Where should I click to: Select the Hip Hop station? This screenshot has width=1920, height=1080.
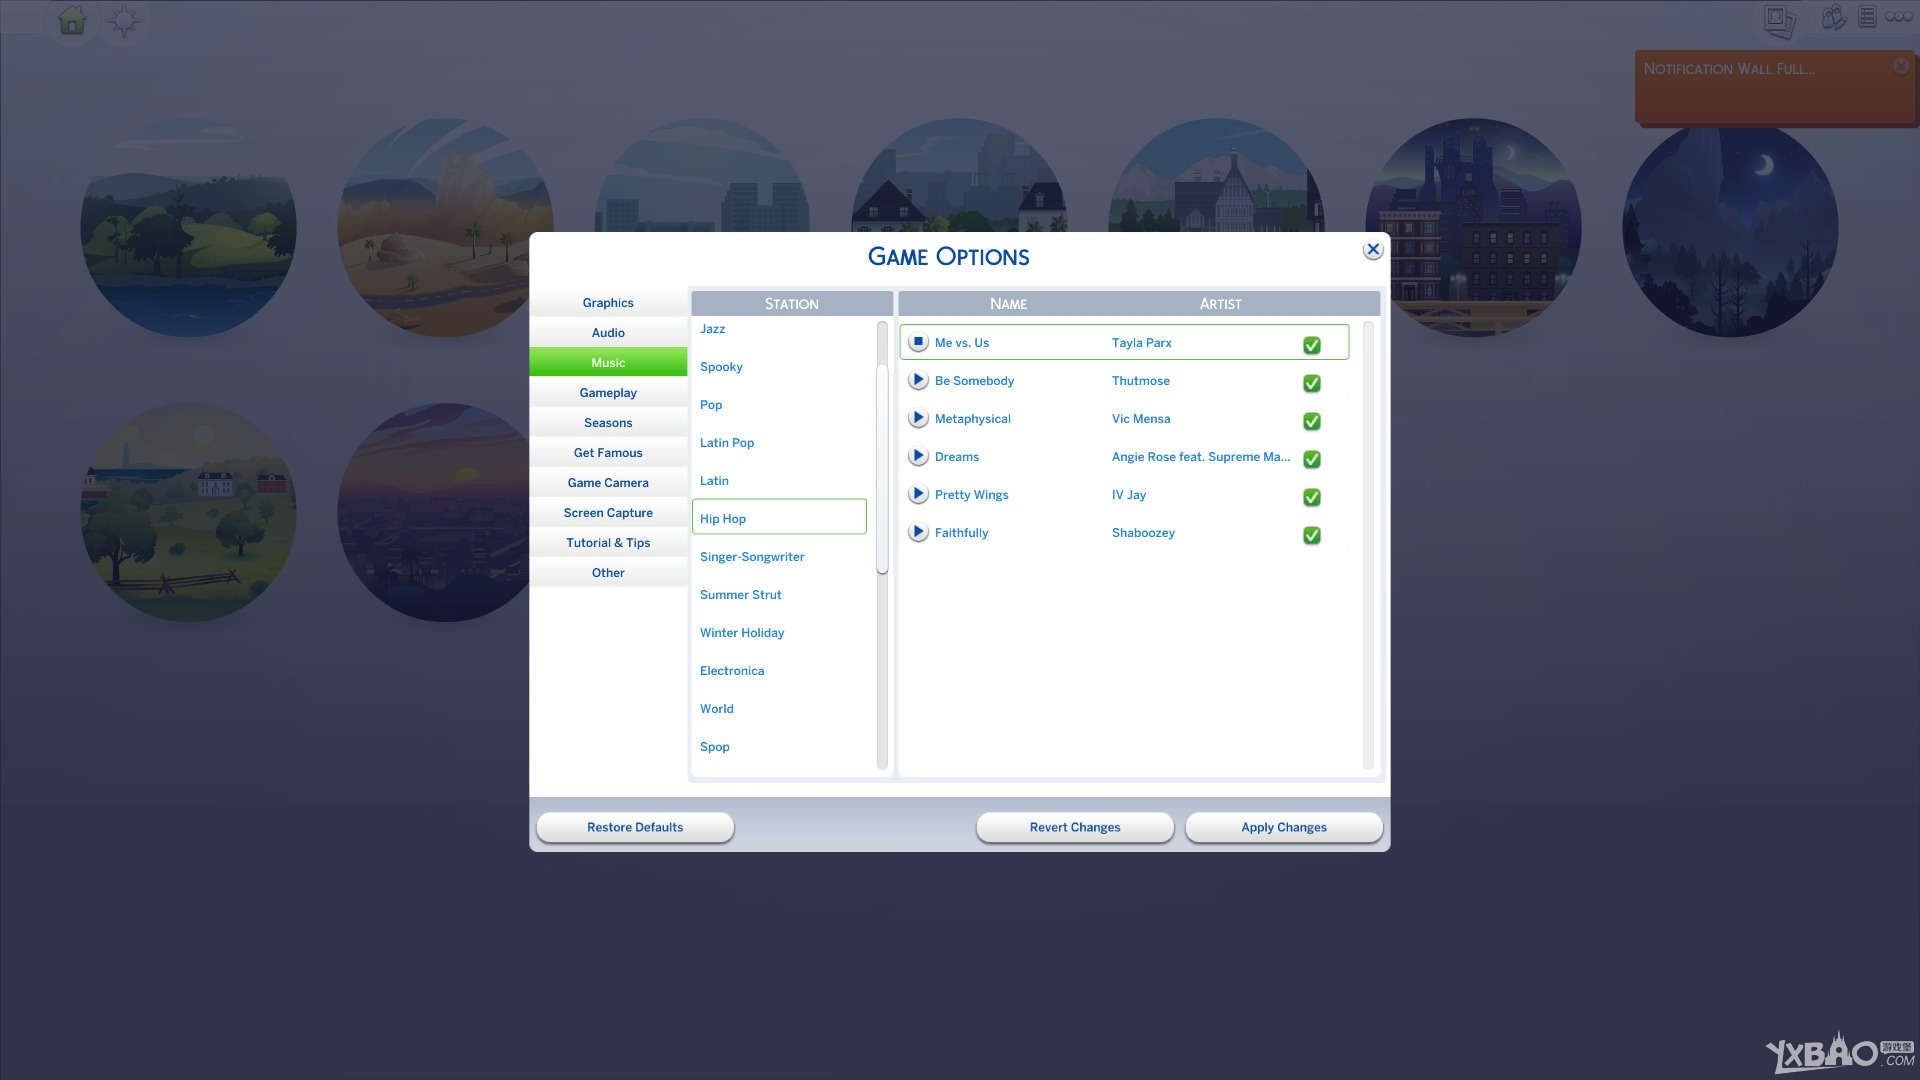tap(778, 517)
